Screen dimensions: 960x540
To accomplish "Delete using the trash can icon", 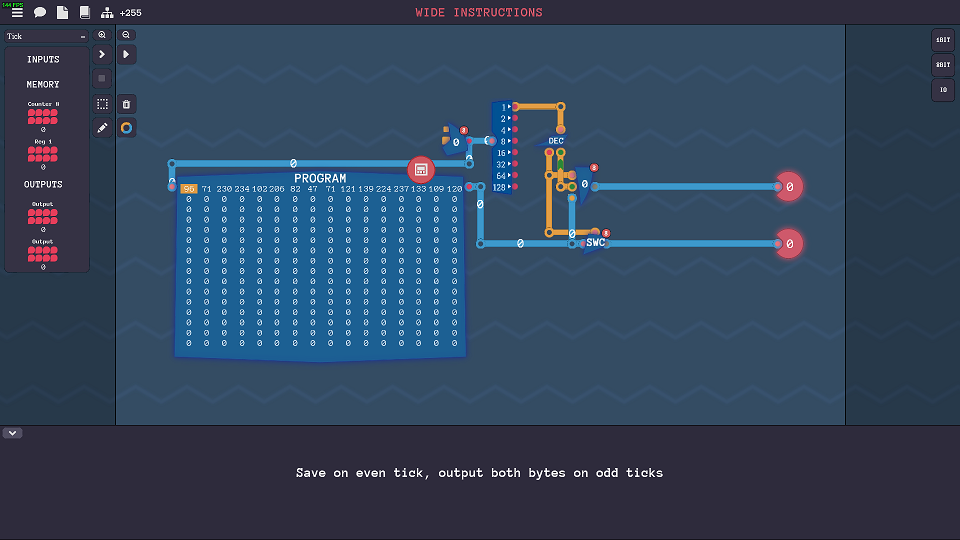I will [x=126, y=104].
